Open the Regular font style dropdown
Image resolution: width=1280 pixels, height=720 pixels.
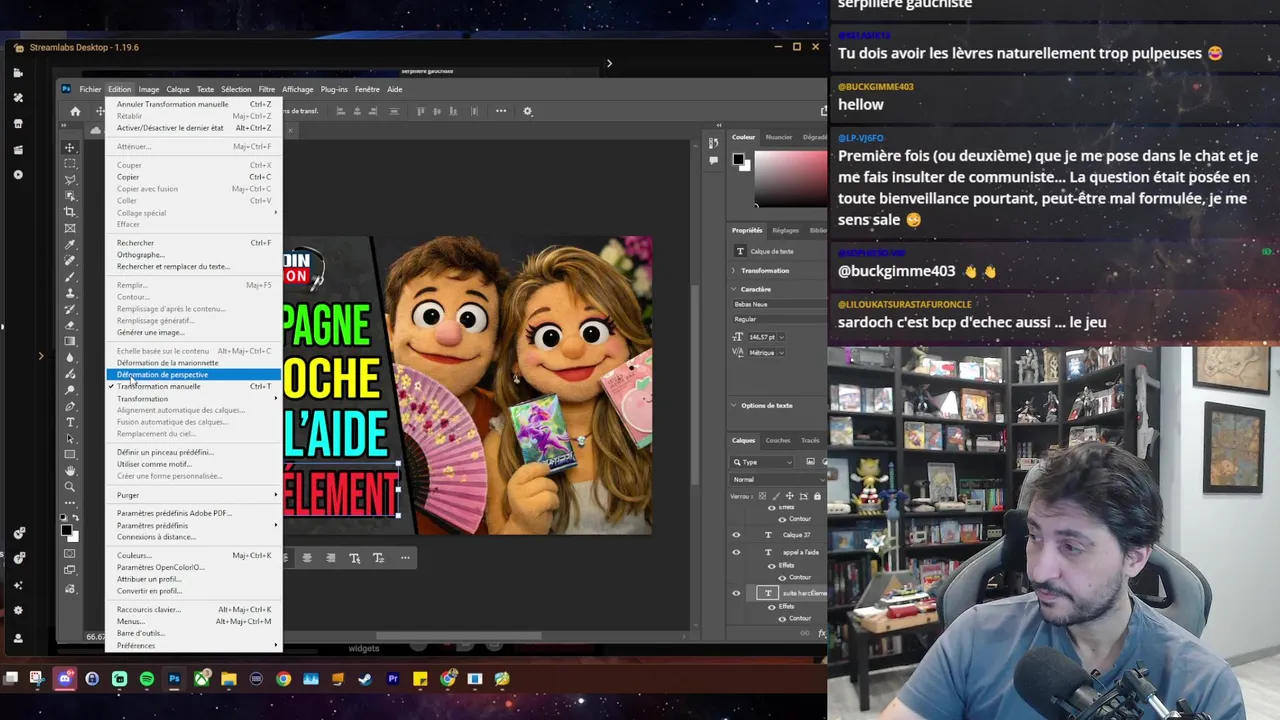click(780, 319)
